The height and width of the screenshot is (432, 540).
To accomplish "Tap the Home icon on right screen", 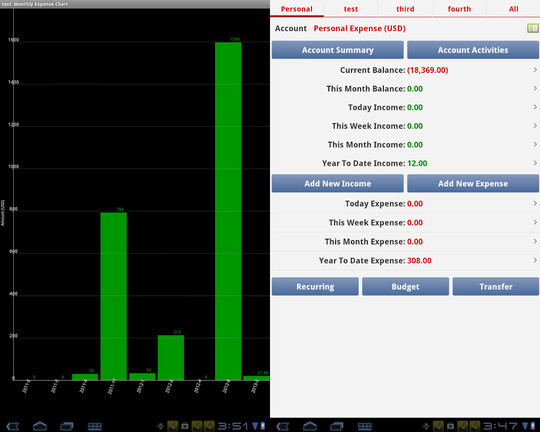I will pyautogui.click(x=310, y=426).
